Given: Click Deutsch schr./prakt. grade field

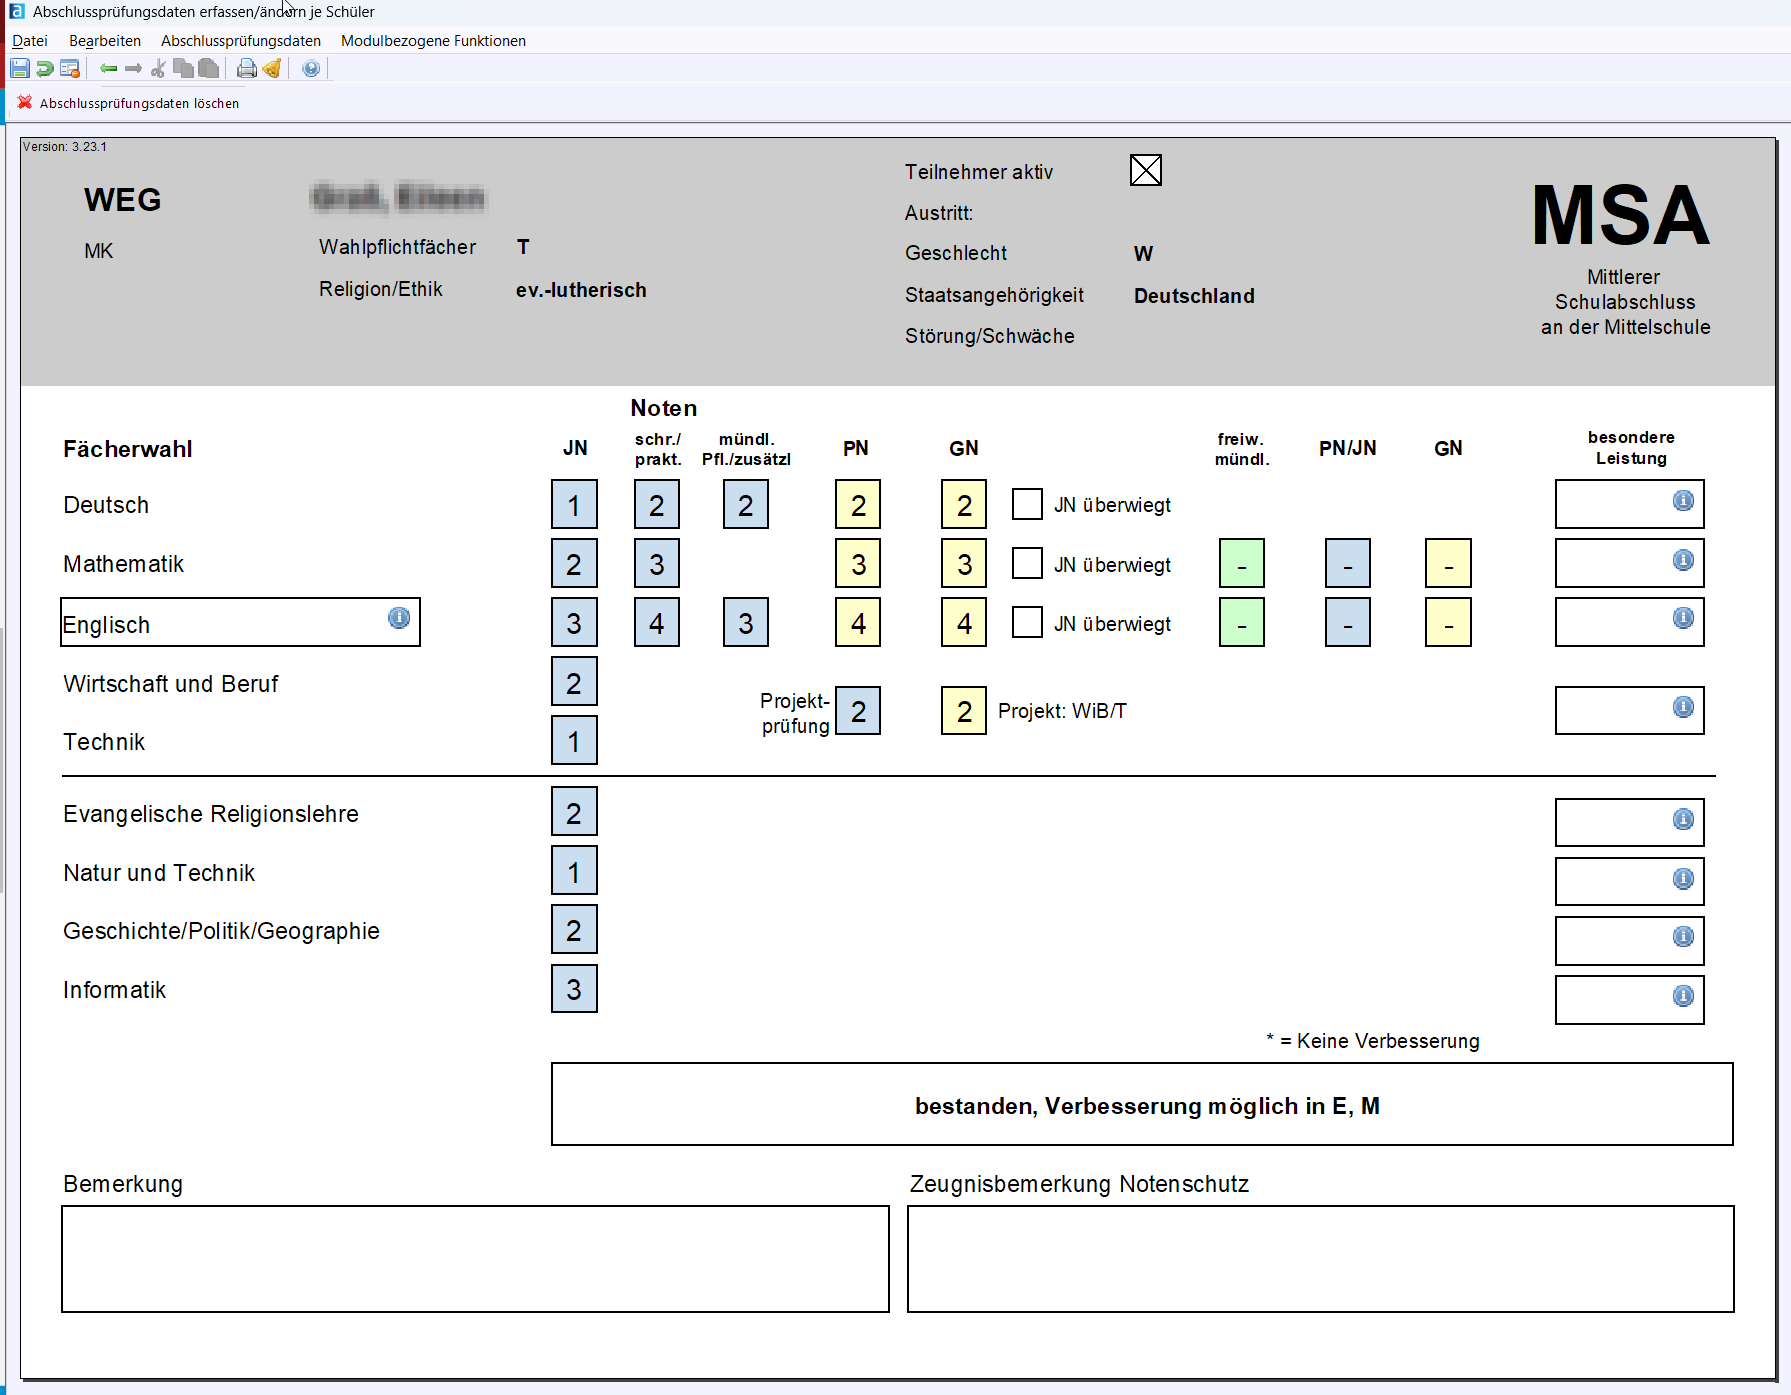Looking at the screenshot, I should 657,504.
